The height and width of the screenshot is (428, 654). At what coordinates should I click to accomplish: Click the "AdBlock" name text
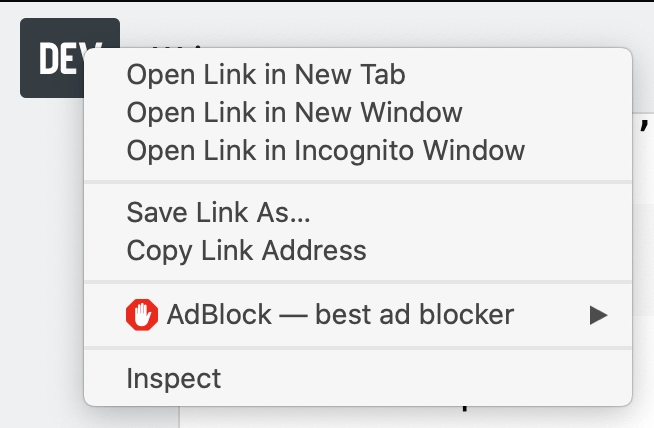tap(219, 315)
